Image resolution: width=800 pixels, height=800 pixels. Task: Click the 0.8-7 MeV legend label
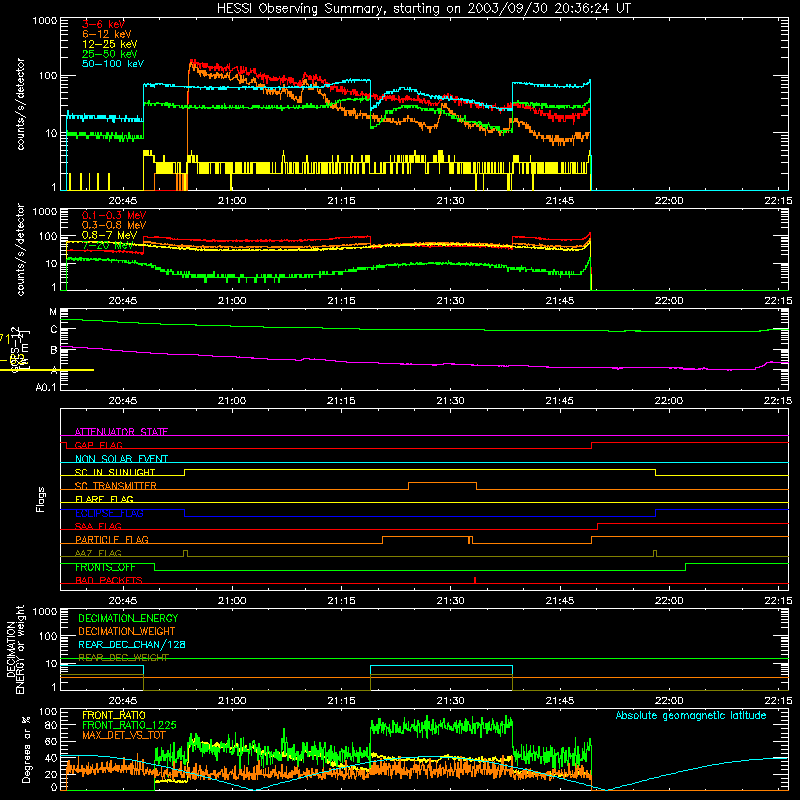tap(109, 235)
